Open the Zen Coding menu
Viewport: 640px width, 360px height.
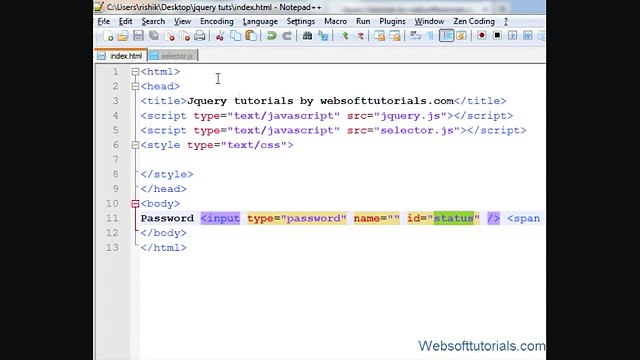tap(474, 21)
